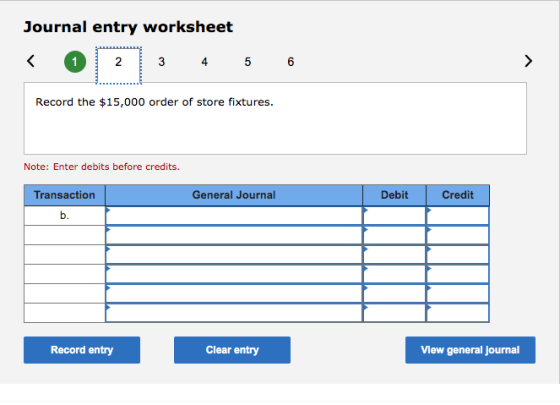Click fifth row Debit field

(394, 294)
